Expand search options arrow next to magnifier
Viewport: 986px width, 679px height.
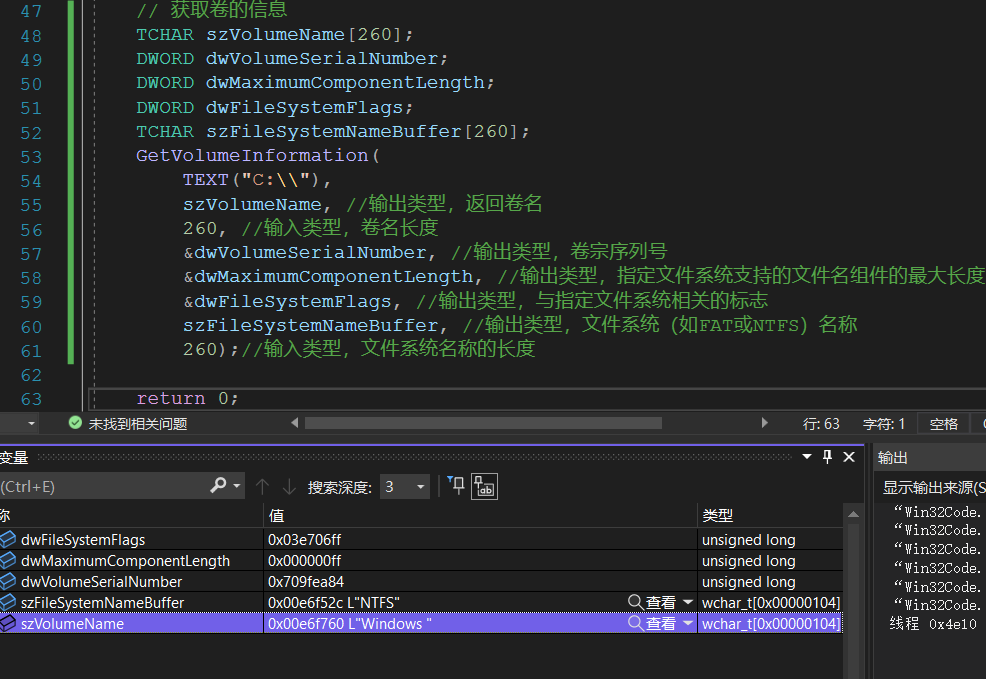coord(237,486)
